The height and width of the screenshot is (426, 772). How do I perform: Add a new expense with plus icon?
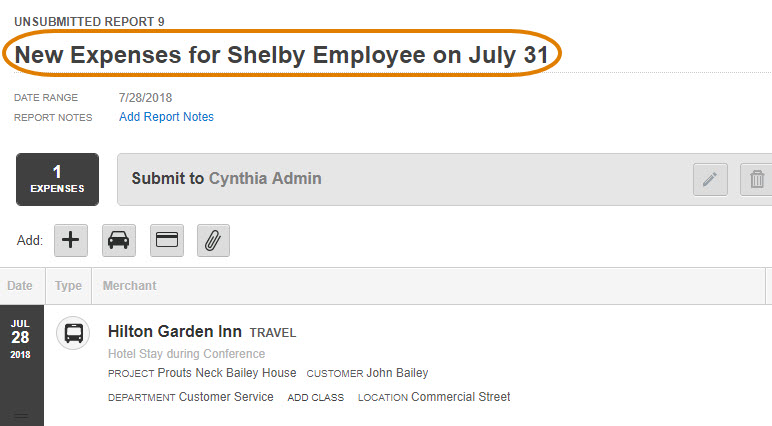71,240
